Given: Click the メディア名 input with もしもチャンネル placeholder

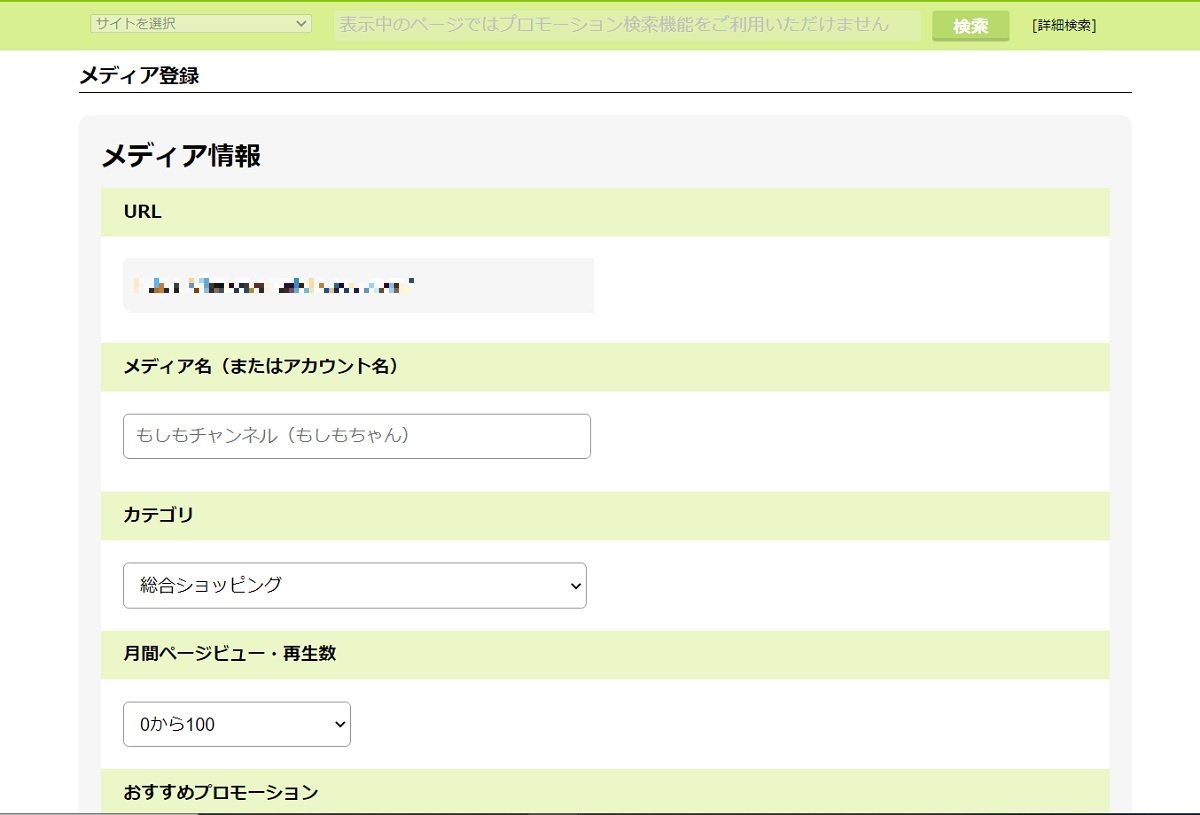Looking at the screenshot, I should click(356, 435).
